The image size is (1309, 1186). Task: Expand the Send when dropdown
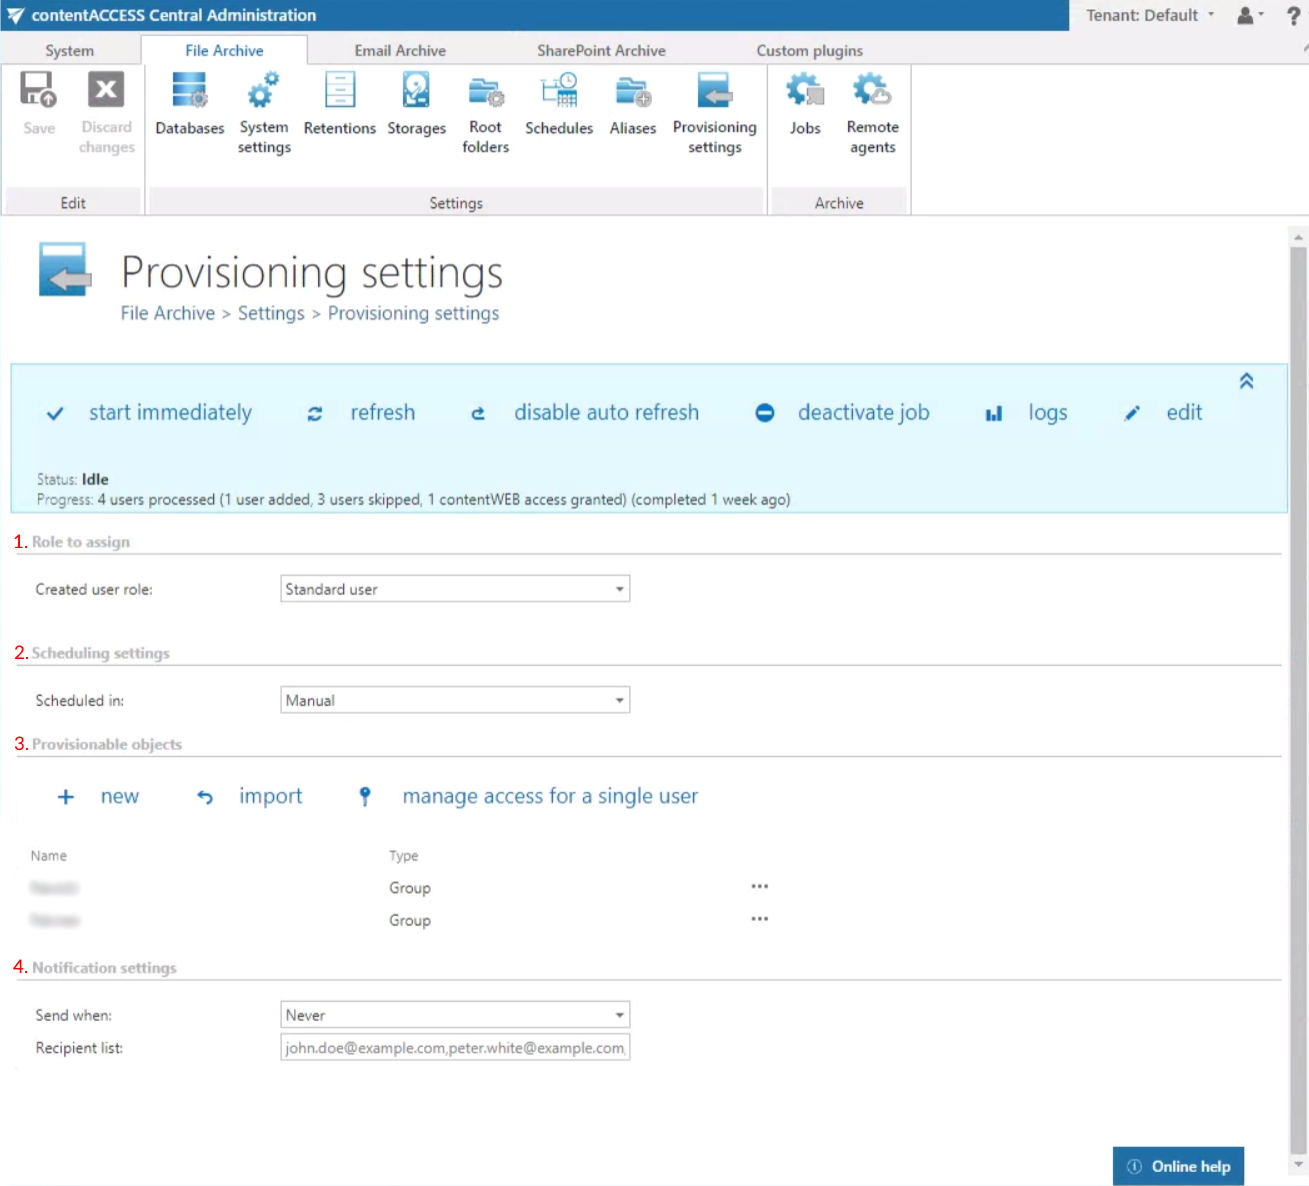pyautogui.click(x=455, y=1016)
